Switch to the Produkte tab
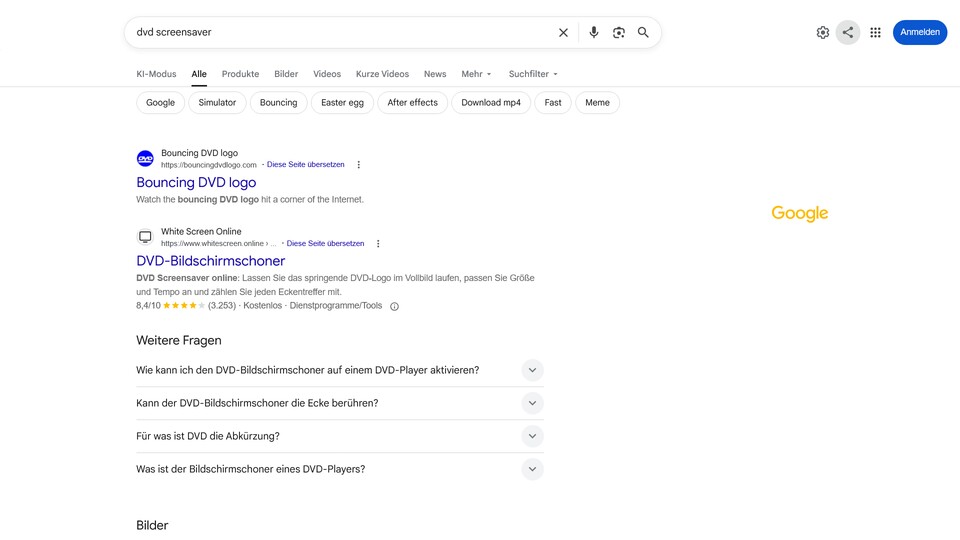Screen dimensions: 960x540 (x=240, y=74)
